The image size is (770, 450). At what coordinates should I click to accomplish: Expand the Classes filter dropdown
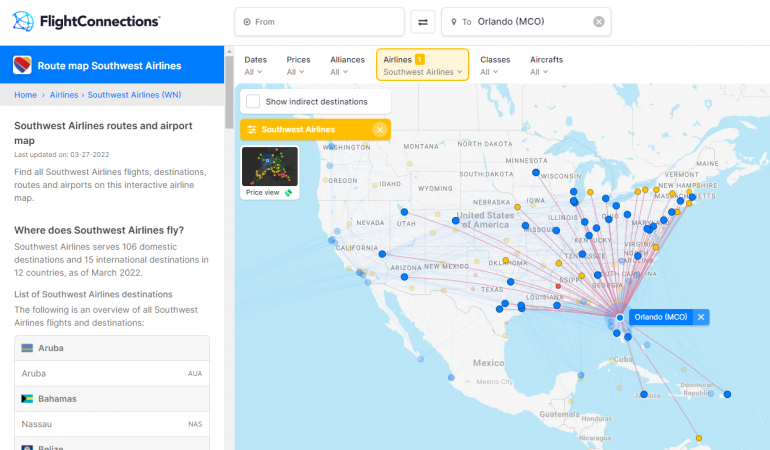(495, 65)
